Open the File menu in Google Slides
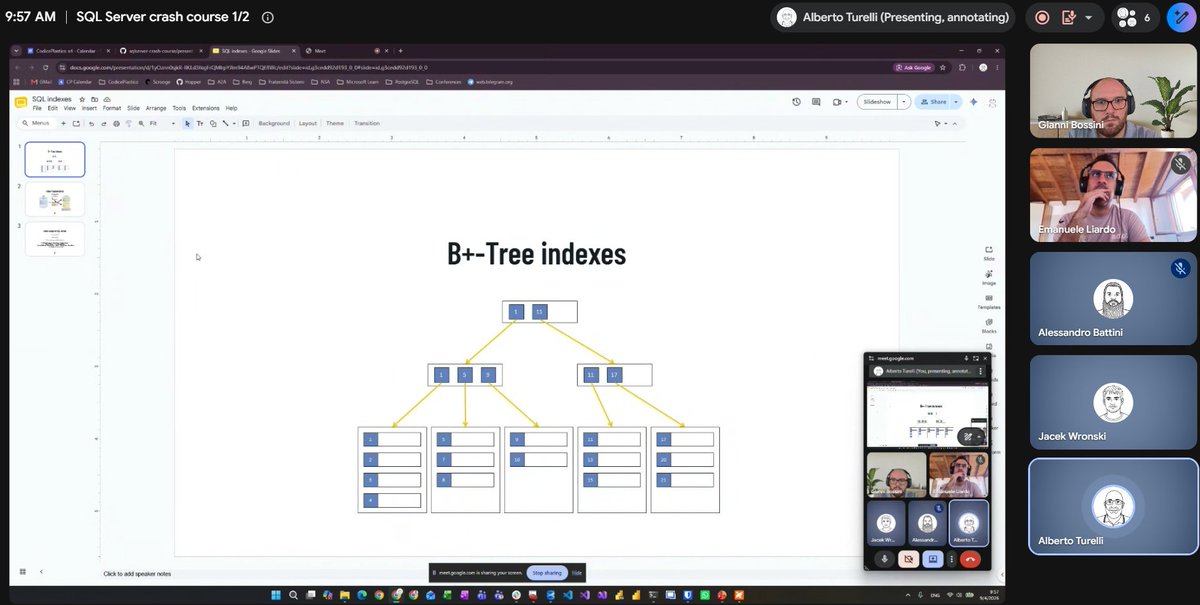Viewport: 1200px width, 605px height. pyautogui.click(x=37, y=108)
